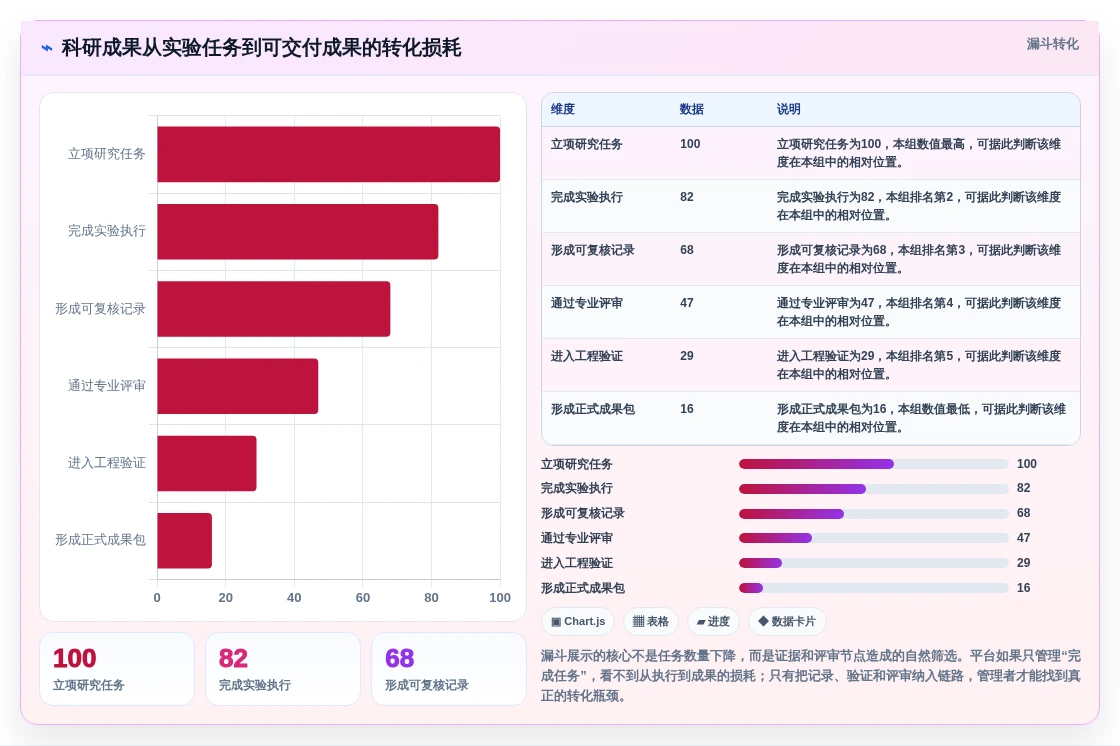Click the 立项研究任务 progress bar showing 100

coord(874,464)
